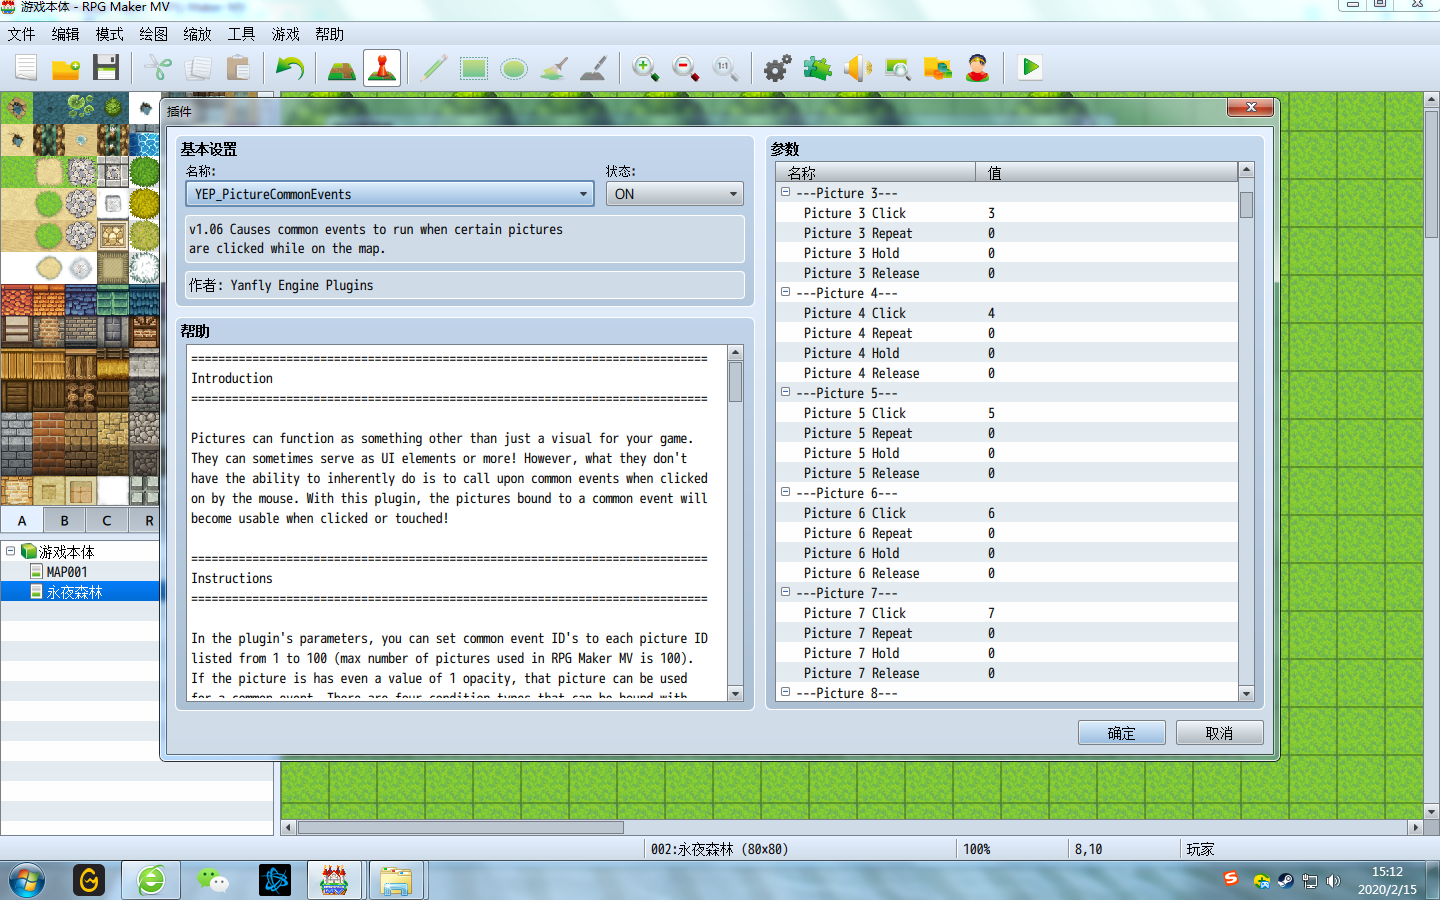The width and height of the screenshot is (1440, 900).
Task: Undo the last action
Action: [290, 68]
